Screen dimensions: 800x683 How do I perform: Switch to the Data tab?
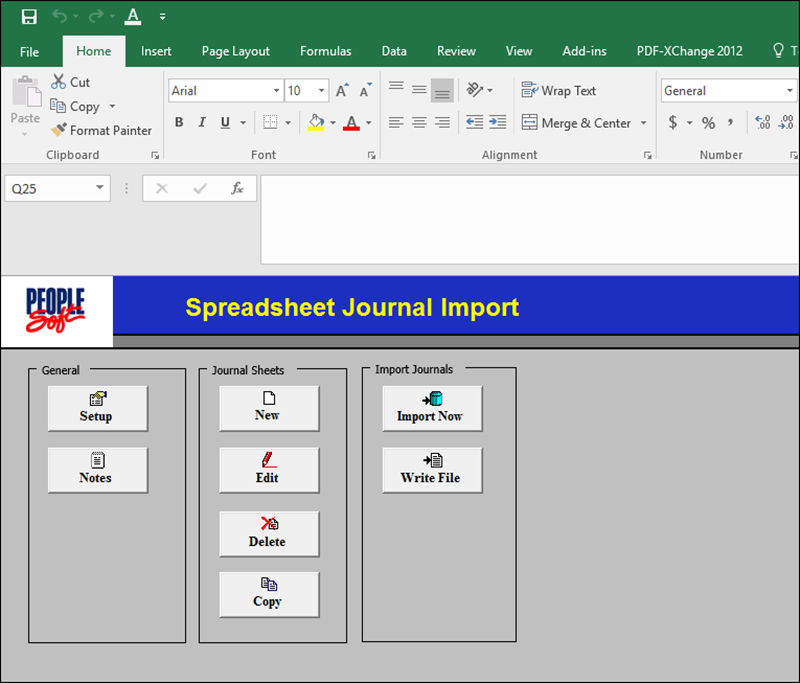click(x=394, y=51)
